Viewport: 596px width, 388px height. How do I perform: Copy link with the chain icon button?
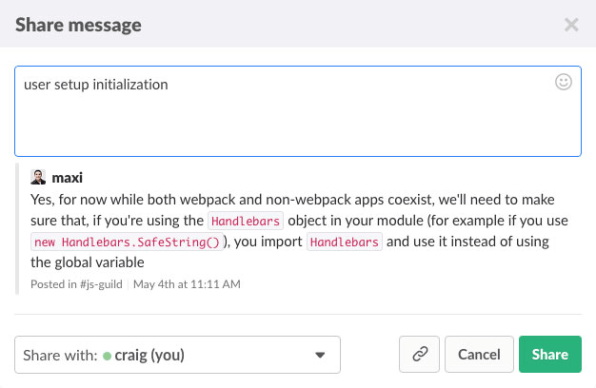419,354
